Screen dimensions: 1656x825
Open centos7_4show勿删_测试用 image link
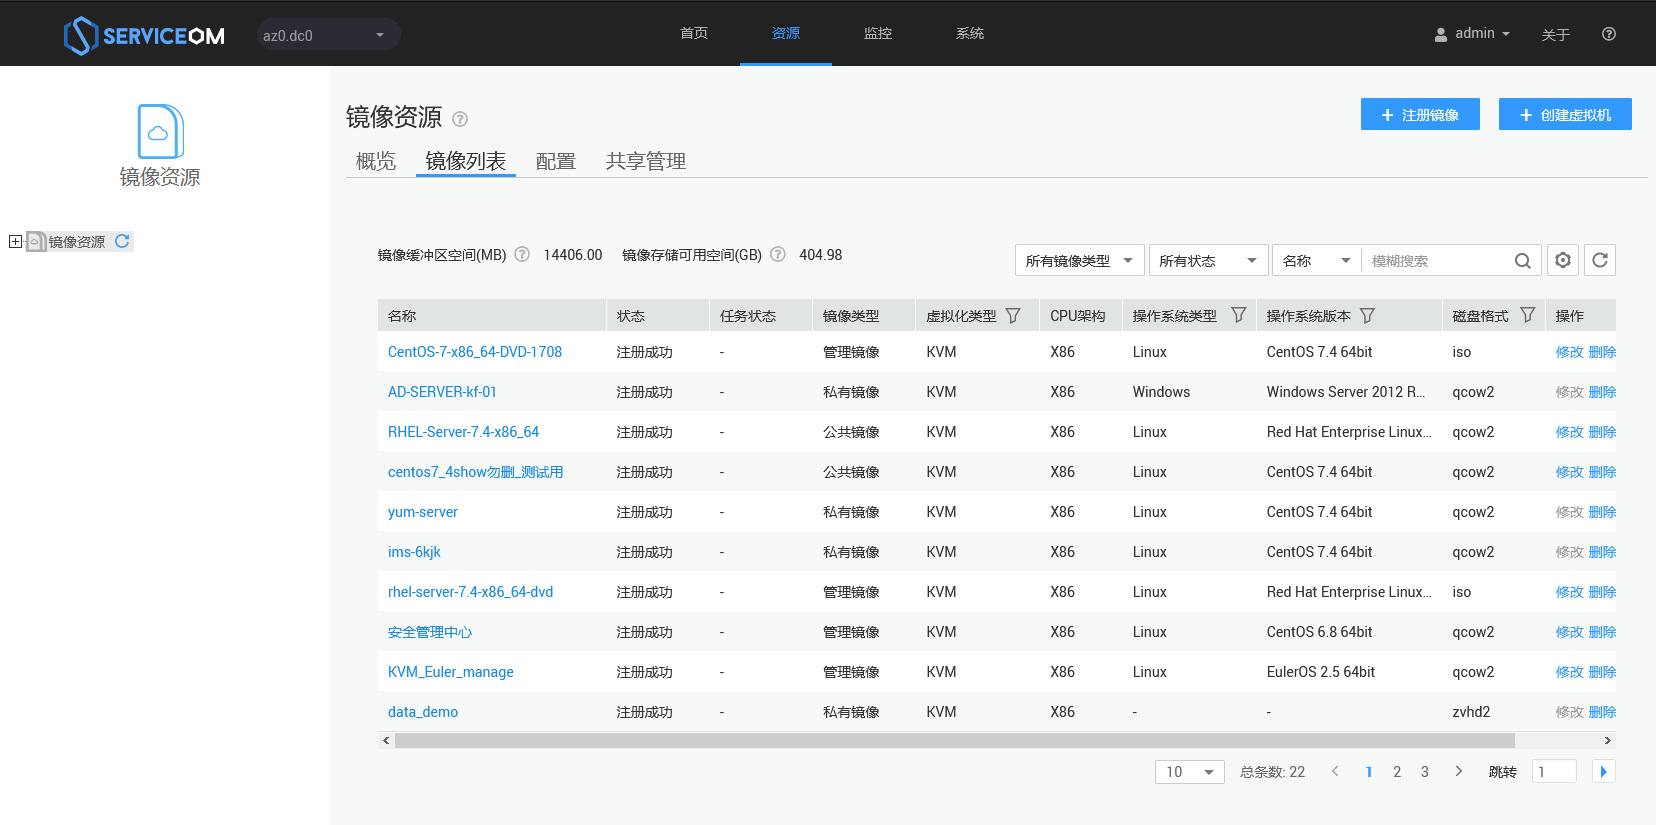coord(476,472)
